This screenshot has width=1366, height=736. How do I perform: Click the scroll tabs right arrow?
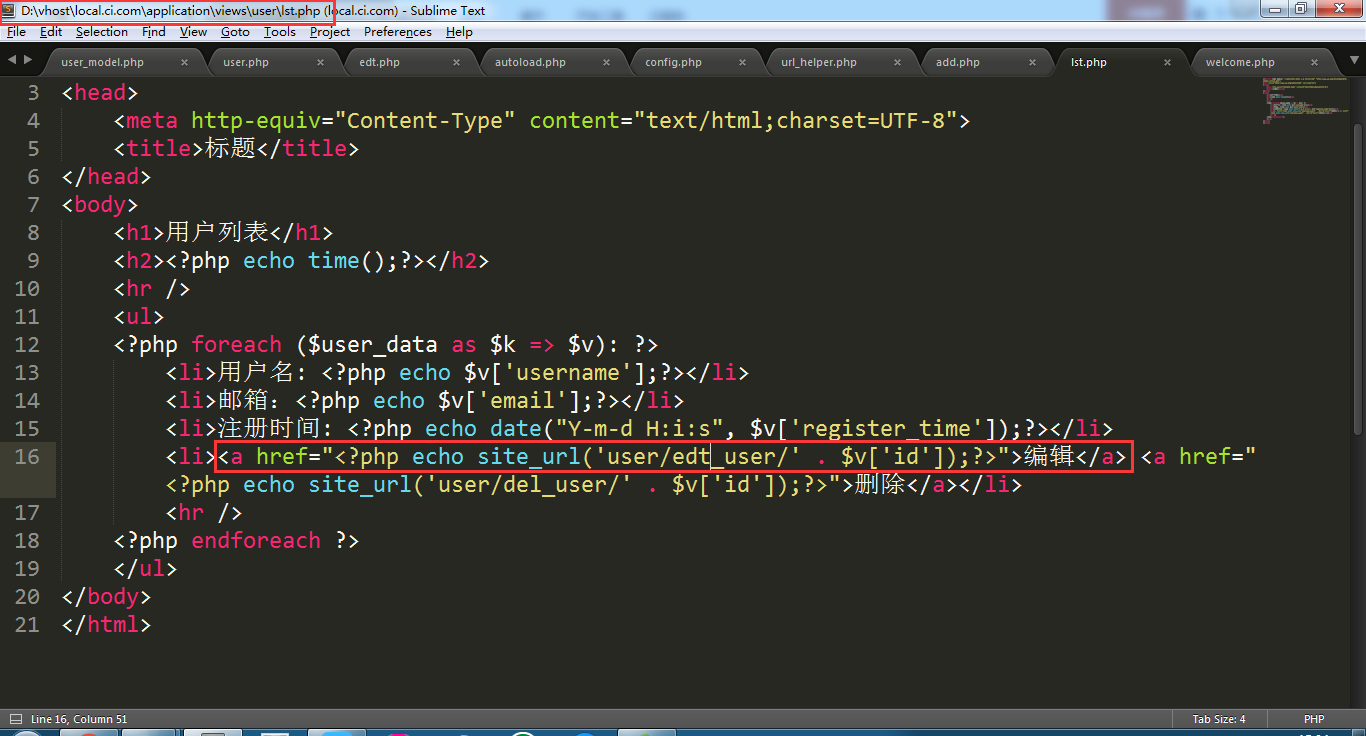[x=27, y=60]
